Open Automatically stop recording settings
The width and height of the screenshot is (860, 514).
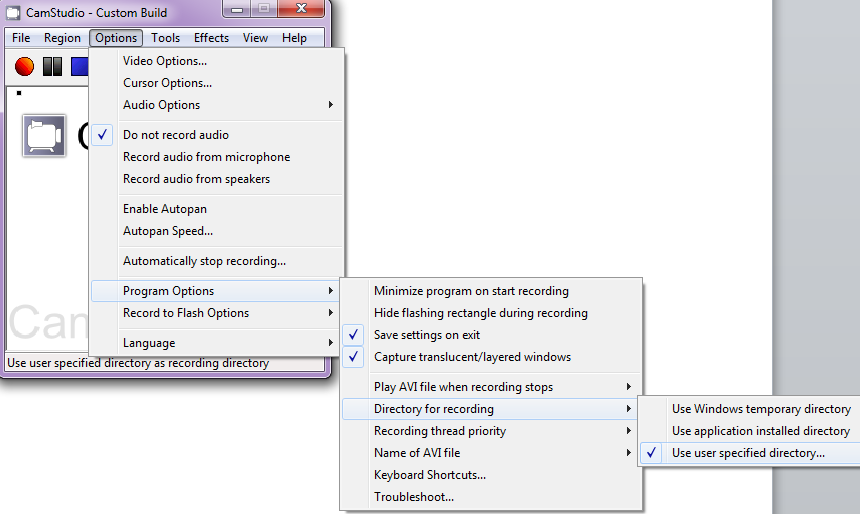coord(217,261)
